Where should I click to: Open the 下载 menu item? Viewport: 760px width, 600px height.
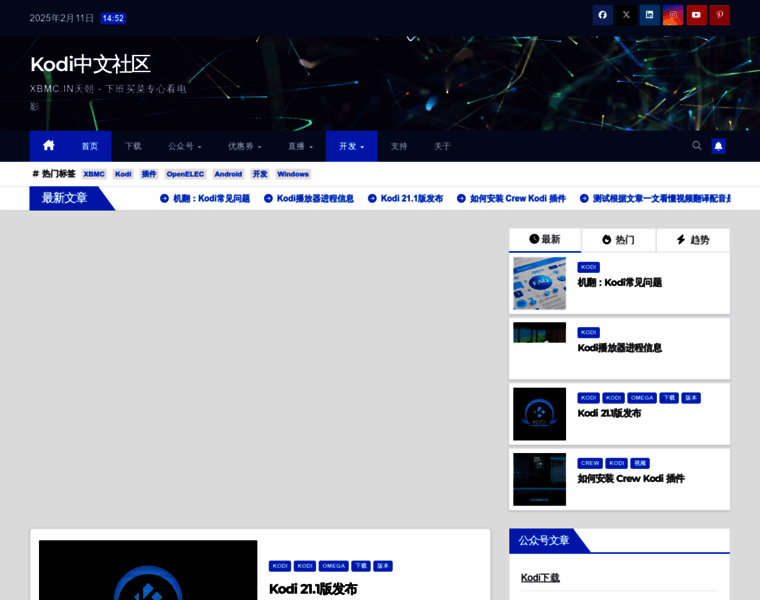coord(133,146)
